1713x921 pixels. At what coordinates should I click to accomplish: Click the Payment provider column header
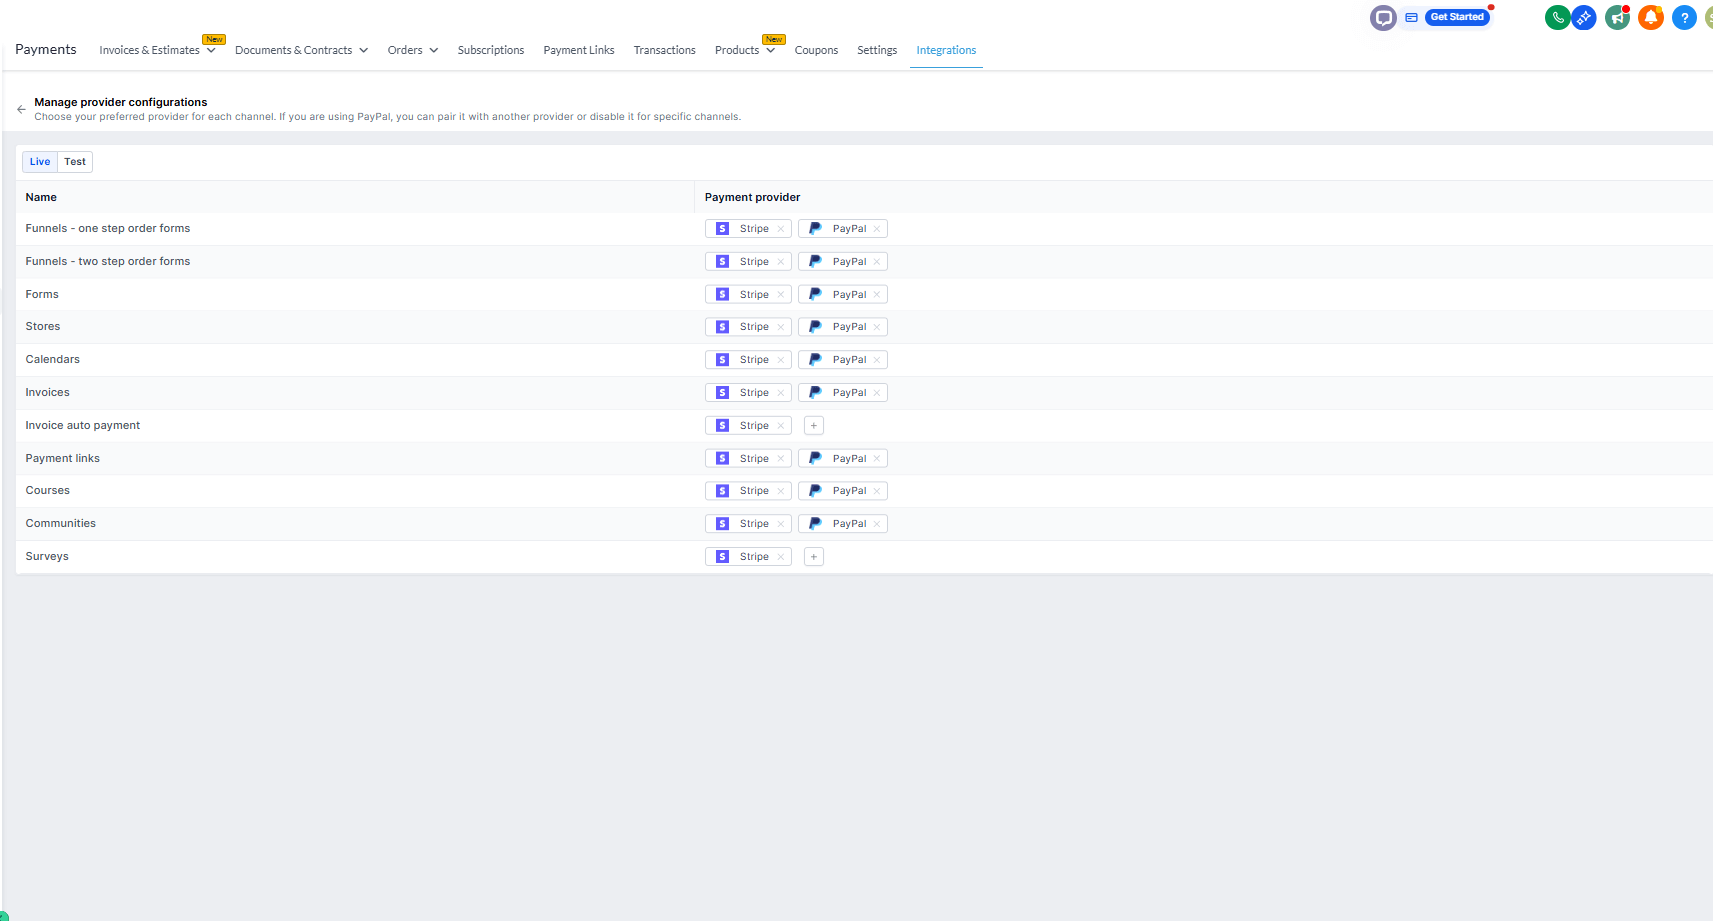click(753, 198)
